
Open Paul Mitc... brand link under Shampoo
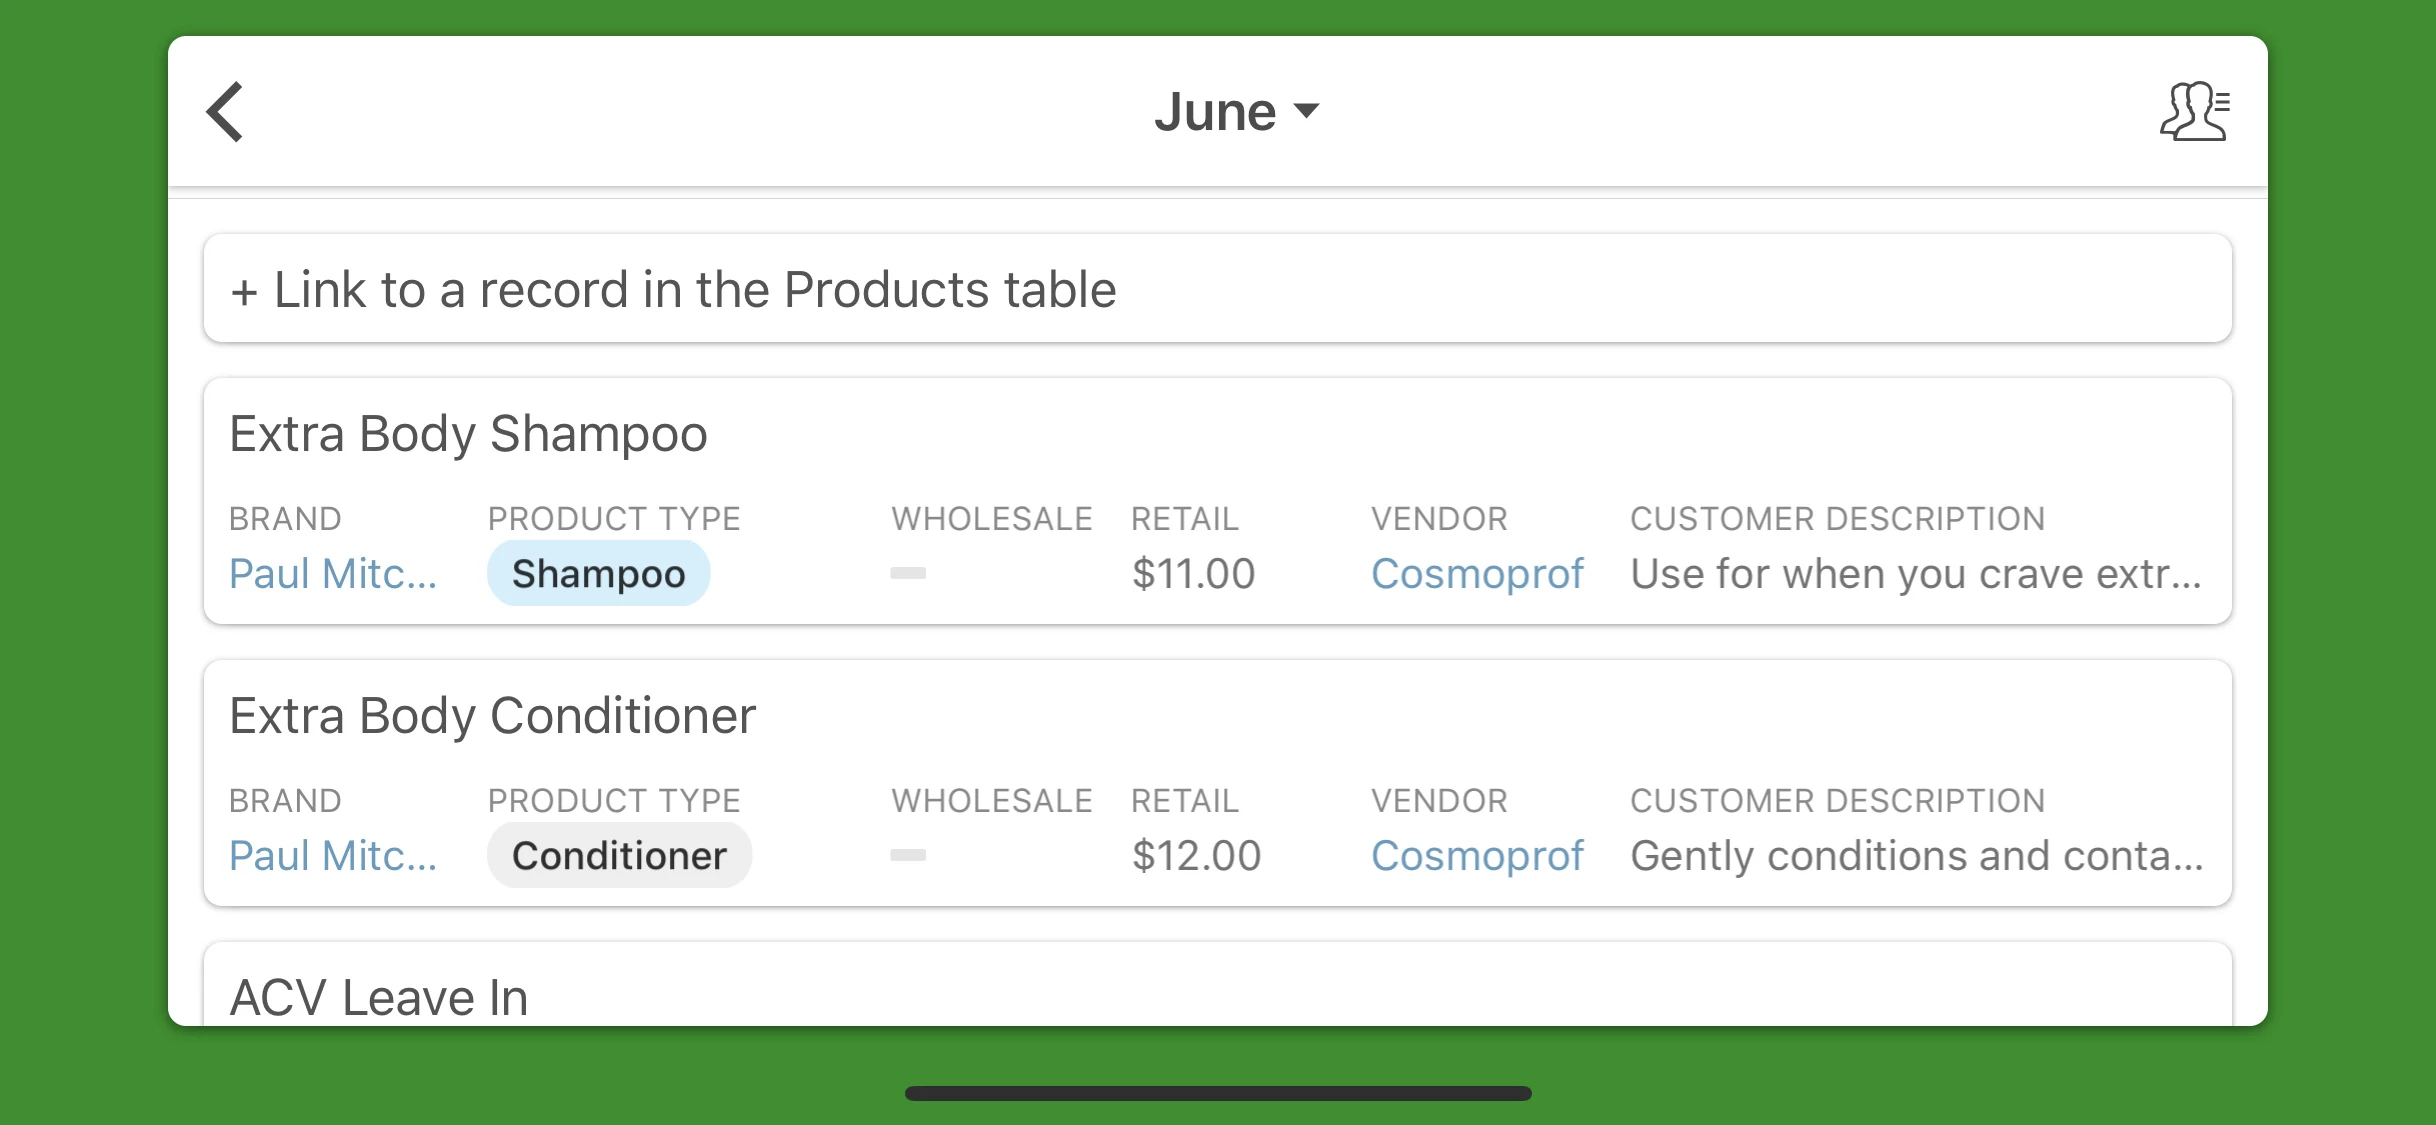coord(333,574)
